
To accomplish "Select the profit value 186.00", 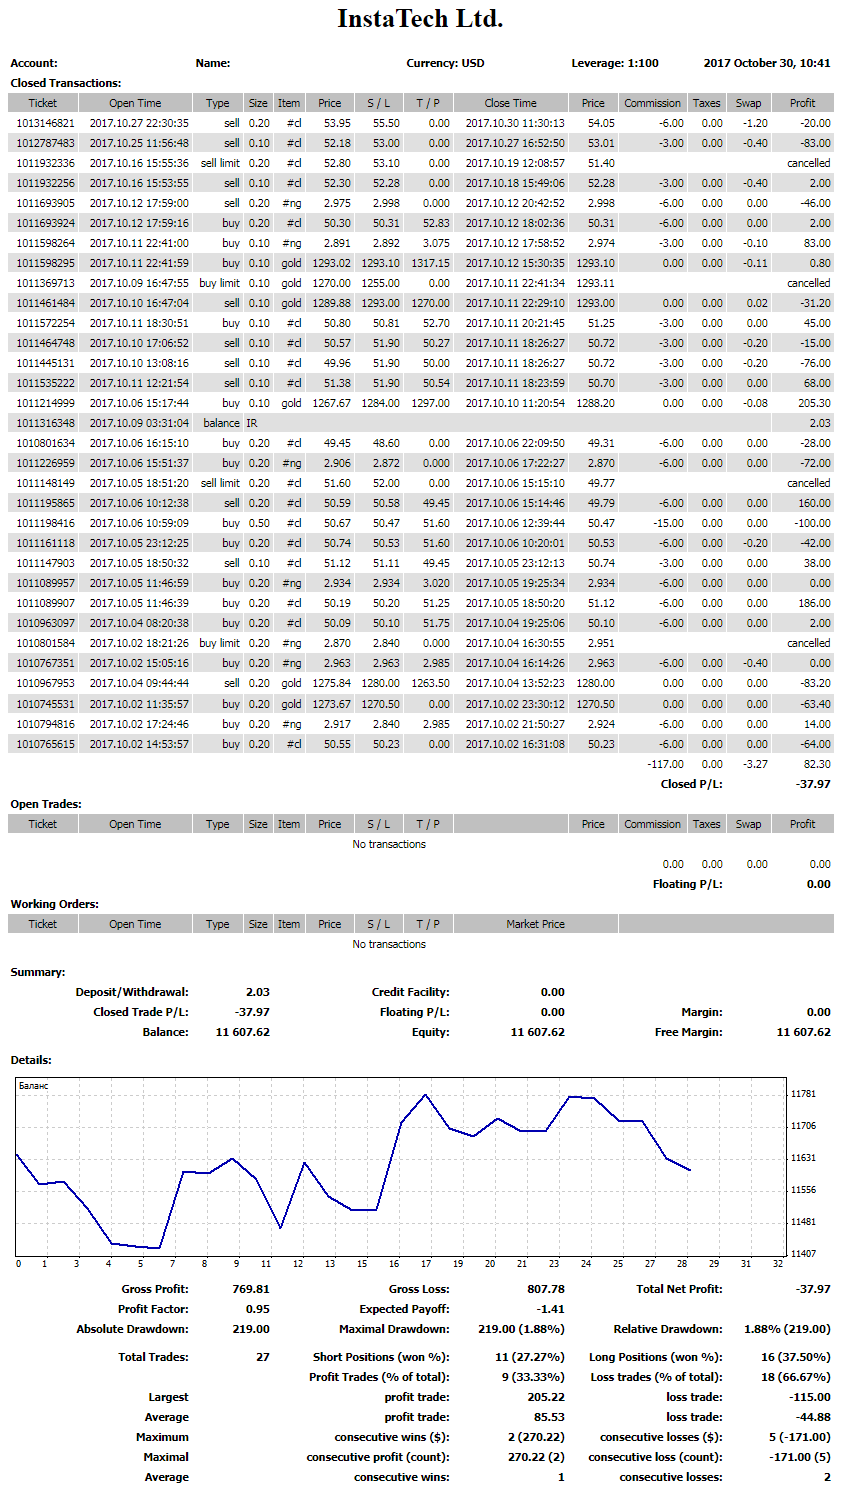I will pos(815,603).
